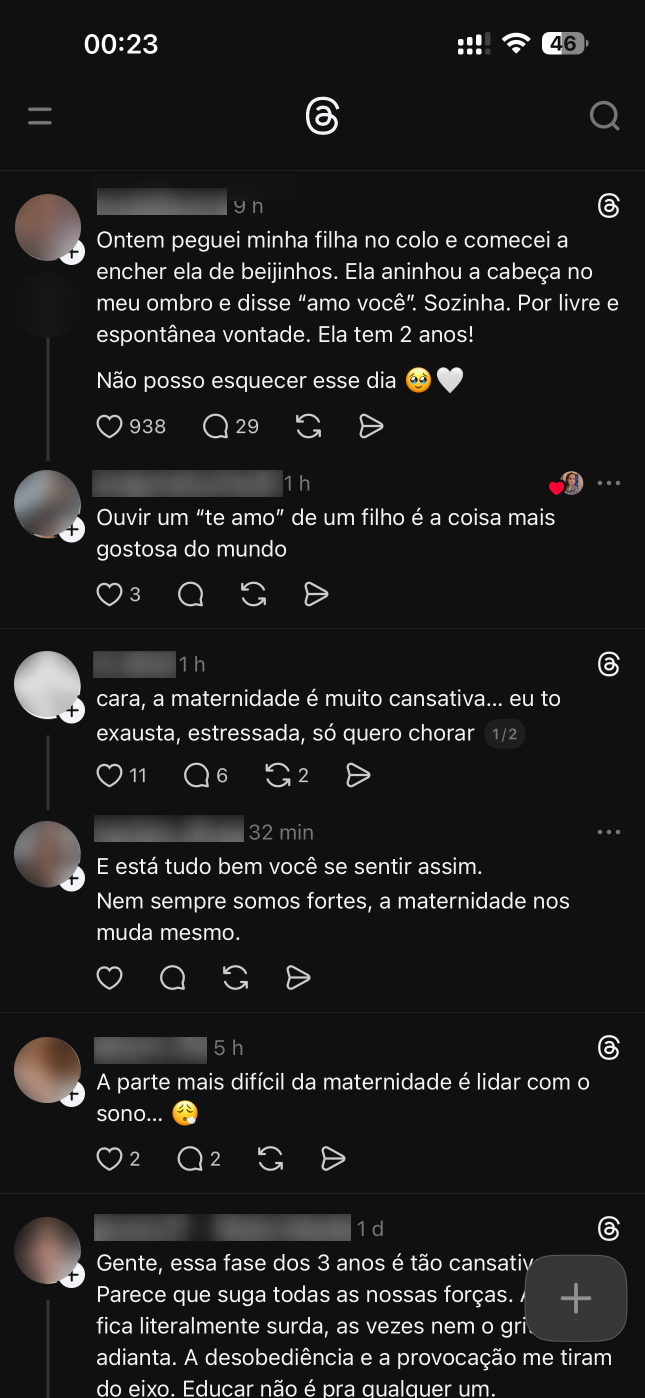Tap the search magnifier icon
The image size is (645, 1398).
click(x=604, y=116)
